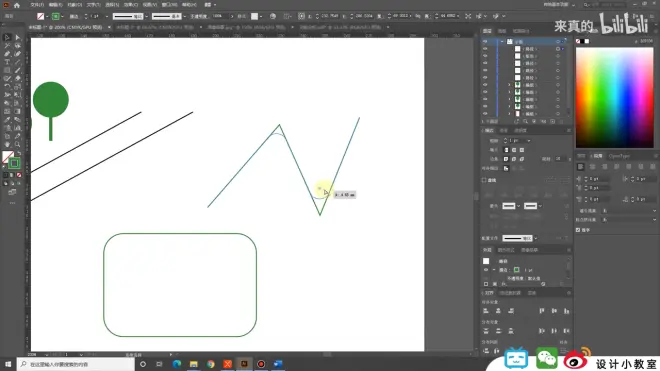Select the Direct Selection tool
The height and width of the screenshot is (371, 660).
pyautogui.click(x=17, y=37)
